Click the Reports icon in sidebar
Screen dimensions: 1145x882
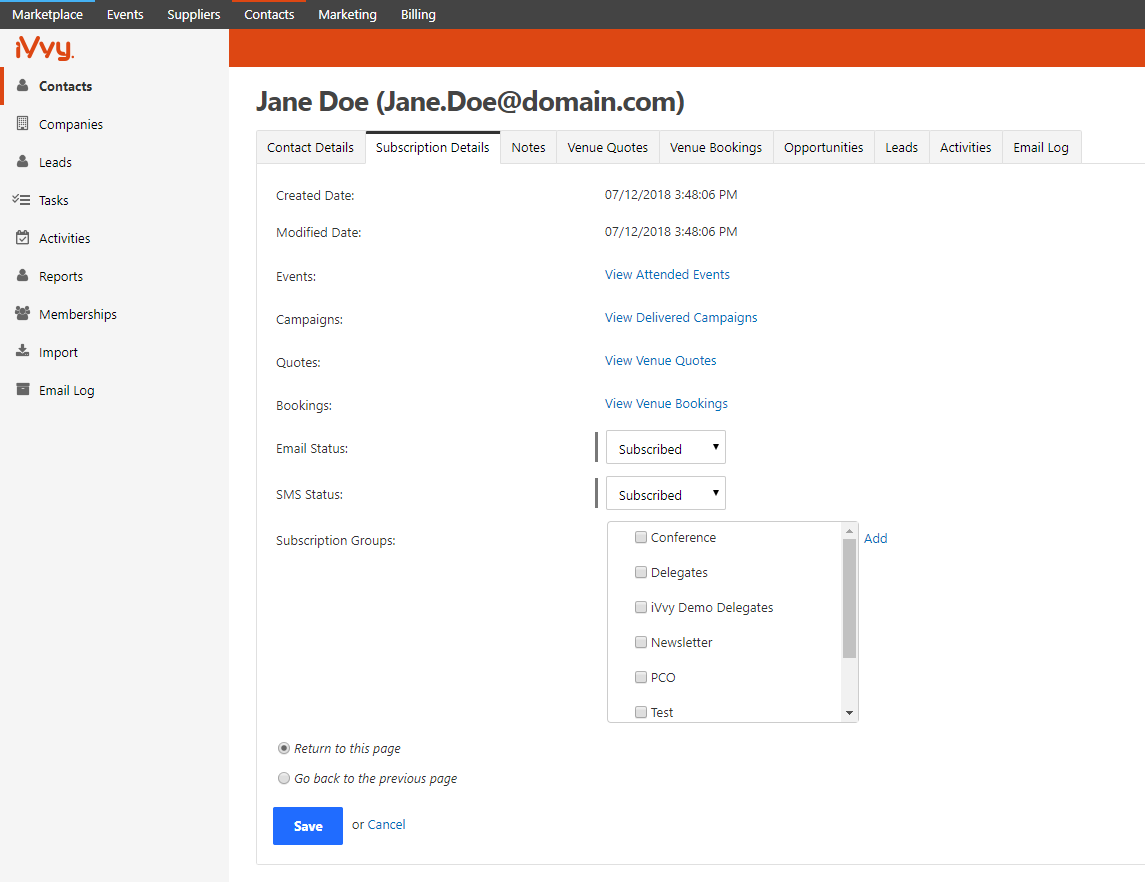23,275
